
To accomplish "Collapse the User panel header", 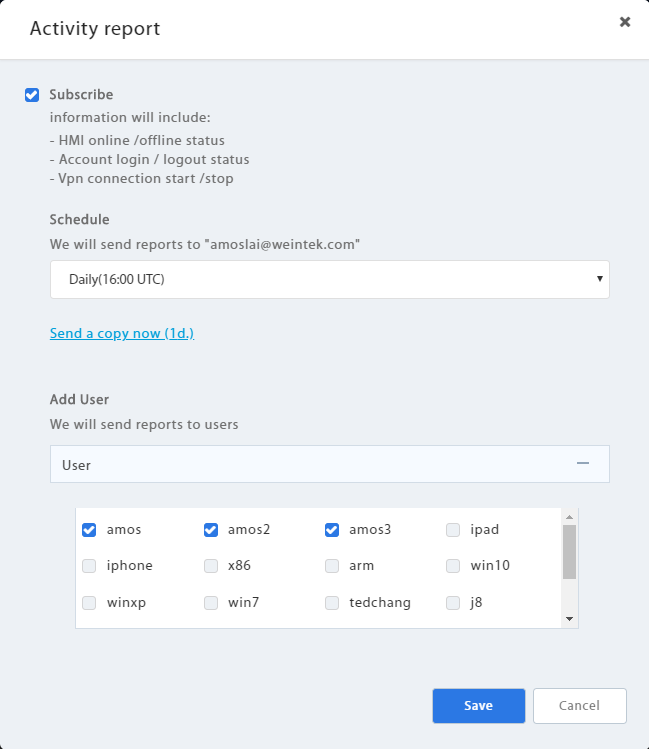I will [330, 464].
